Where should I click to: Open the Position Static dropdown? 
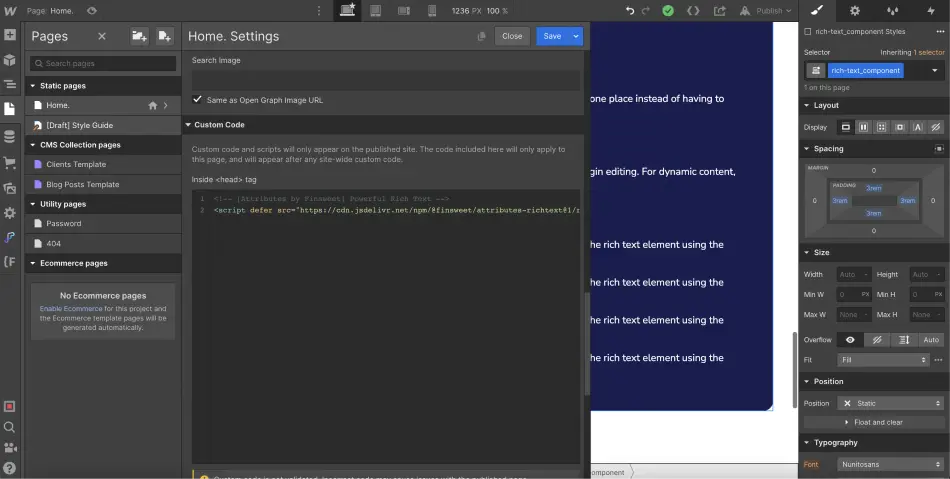[x=891, y=403]
